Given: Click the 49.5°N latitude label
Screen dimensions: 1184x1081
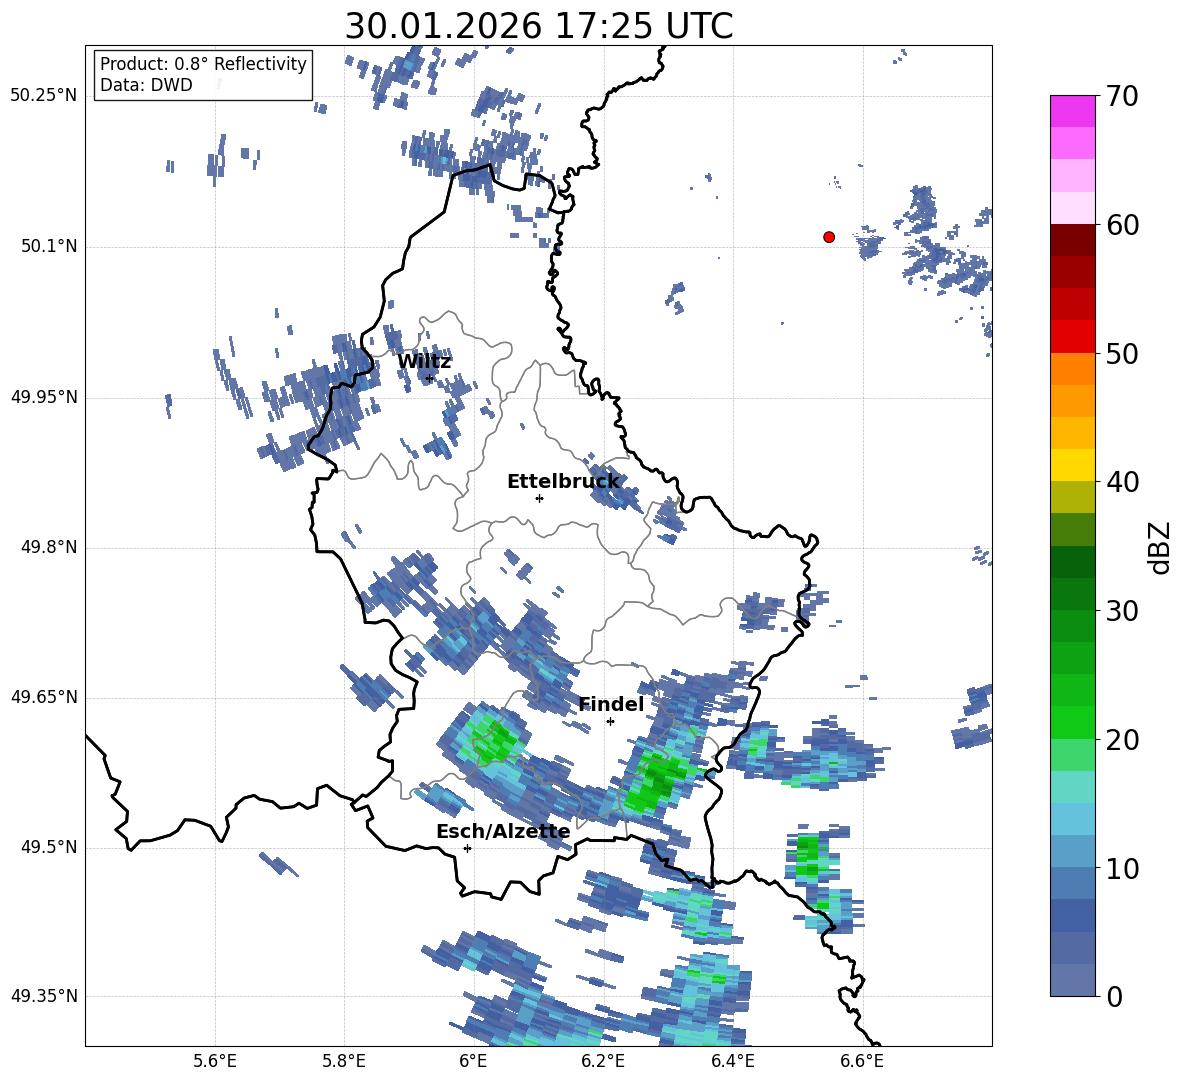Looking at the screenshot, I should (49, 847).
